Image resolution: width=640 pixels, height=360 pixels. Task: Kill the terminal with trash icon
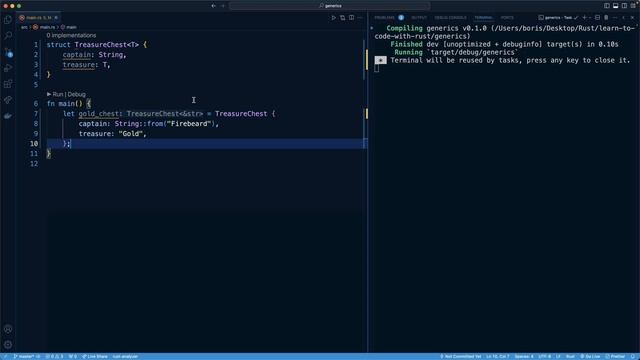[606, 18]
